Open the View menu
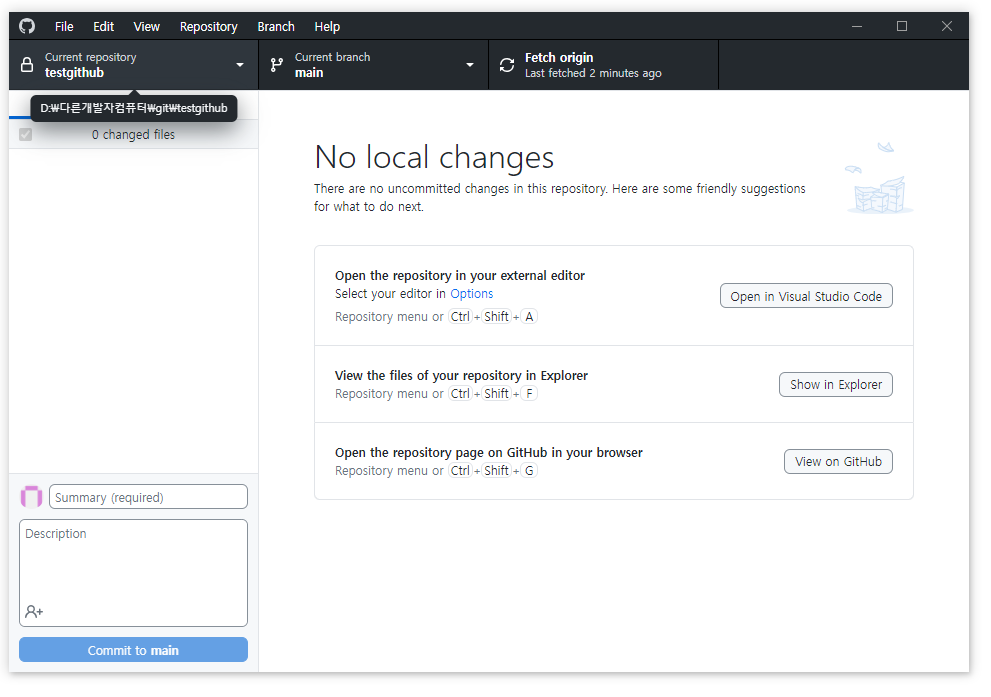The height and width of the screenshot is (697, 991). coord(147,27)
